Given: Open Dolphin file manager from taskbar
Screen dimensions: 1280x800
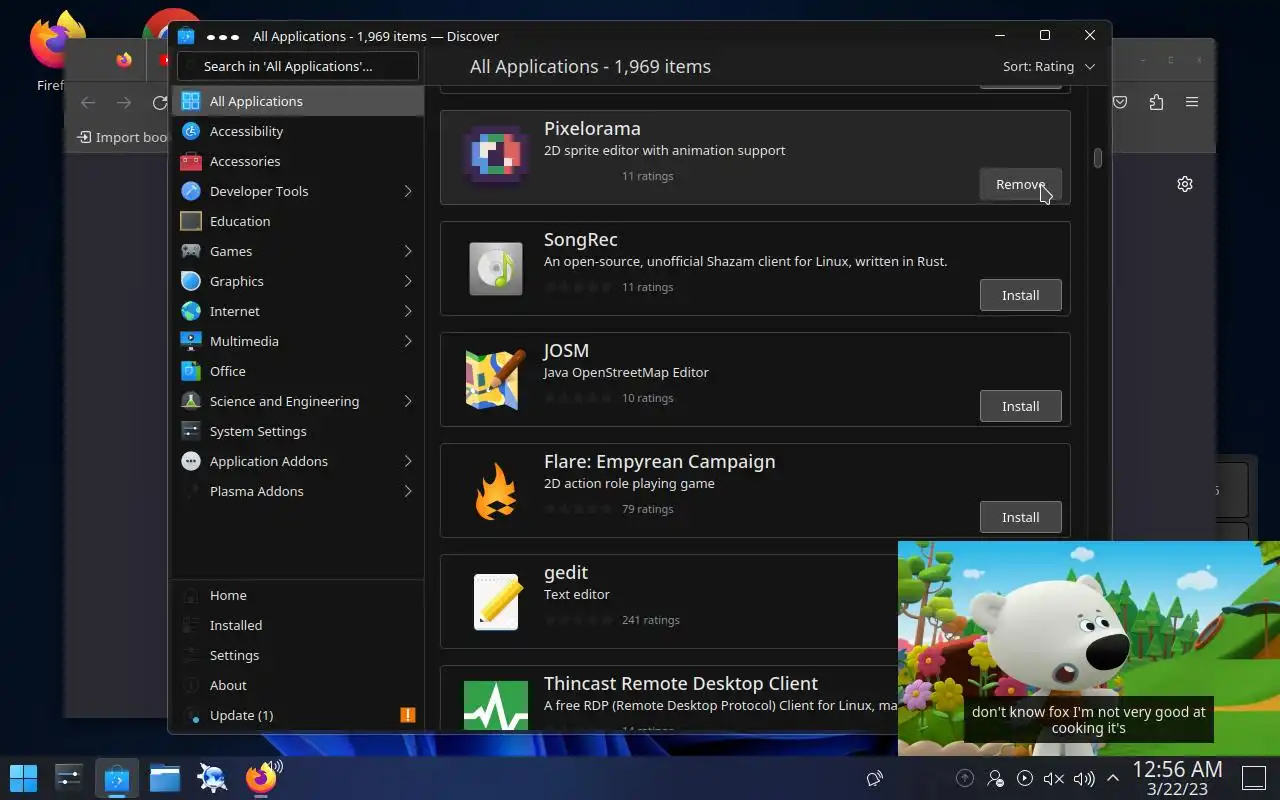Looking at the screenshot, I should [164, 777].
